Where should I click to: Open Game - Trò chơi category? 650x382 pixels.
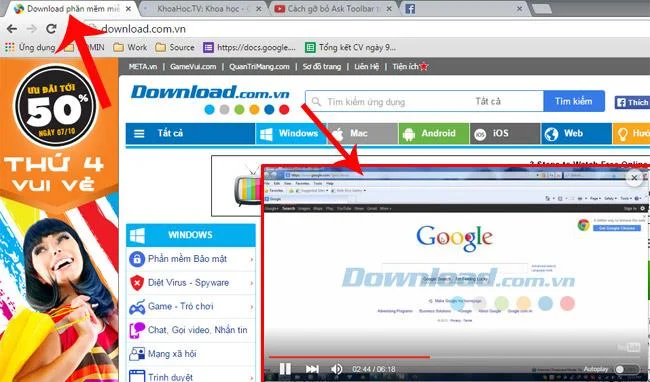(191, 307)
